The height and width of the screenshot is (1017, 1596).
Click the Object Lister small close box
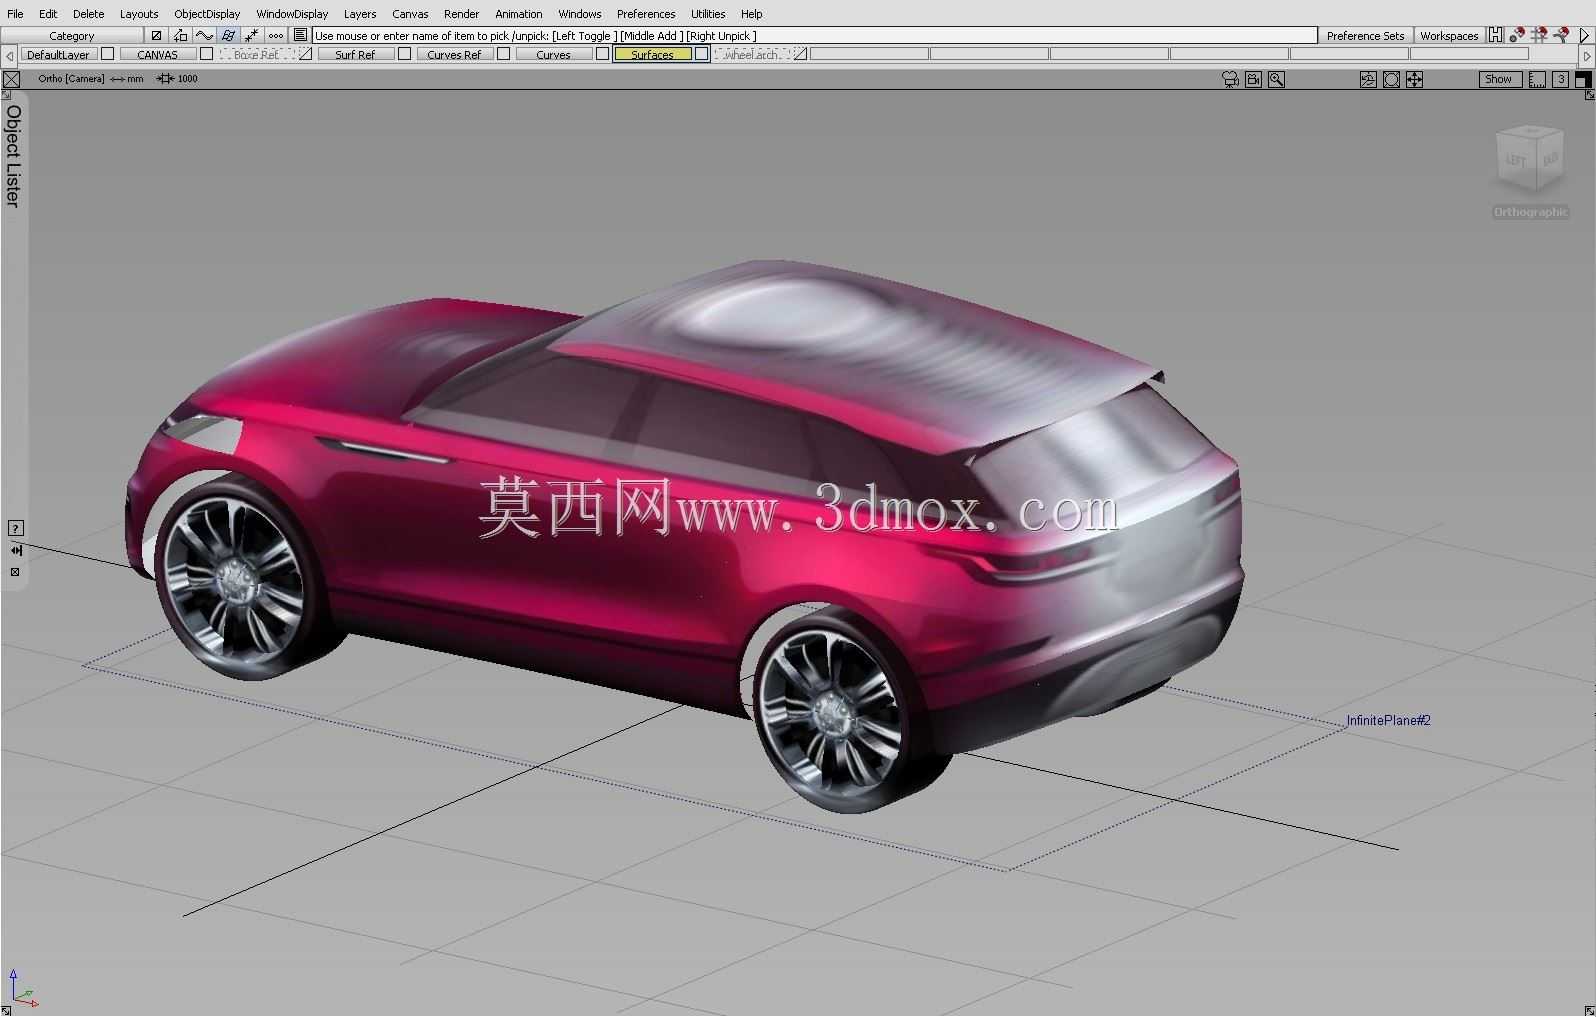click(x=15, y=572)
